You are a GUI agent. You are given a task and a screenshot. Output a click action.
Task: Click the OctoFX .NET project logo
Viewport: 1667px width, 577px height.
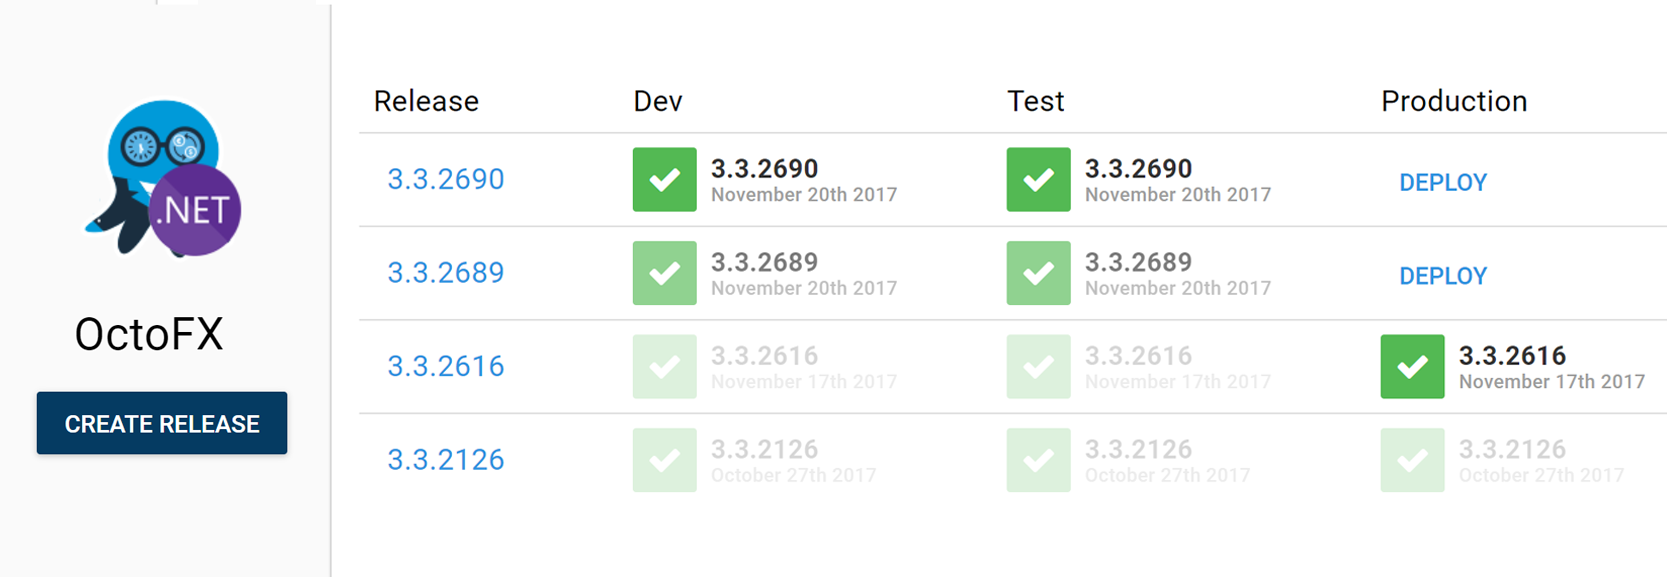click(x=163, y=178)
